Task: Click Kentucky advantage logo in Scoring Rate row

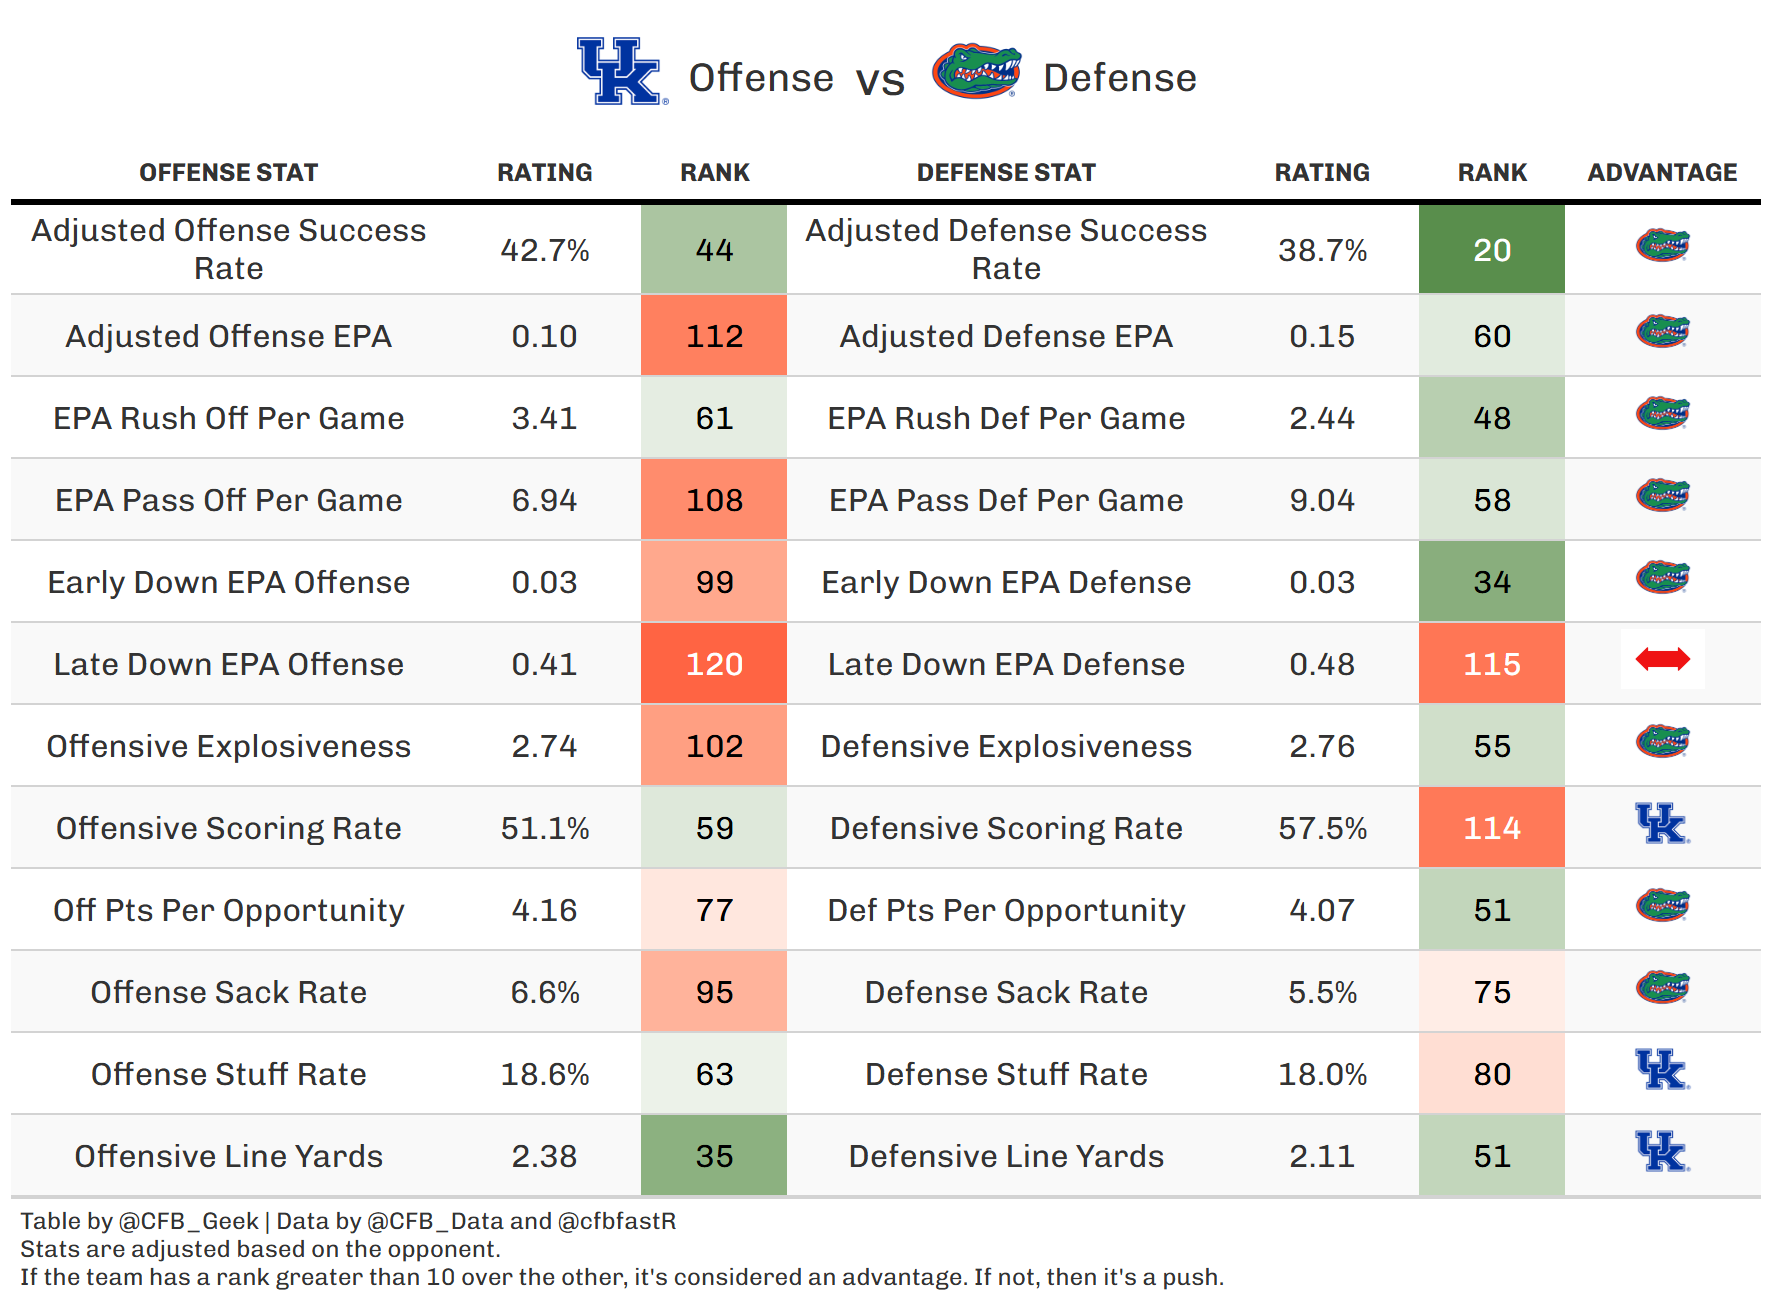Action: coord(1662,824)
